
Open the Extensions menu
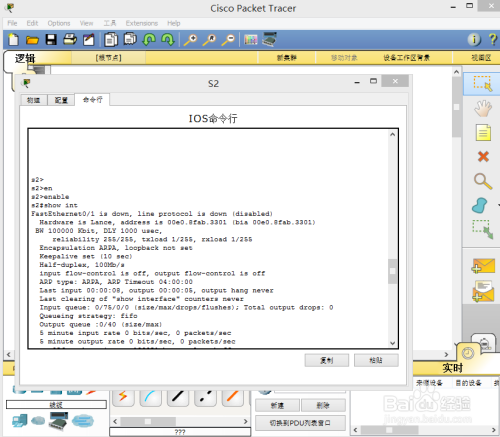(x=142, y=23)
